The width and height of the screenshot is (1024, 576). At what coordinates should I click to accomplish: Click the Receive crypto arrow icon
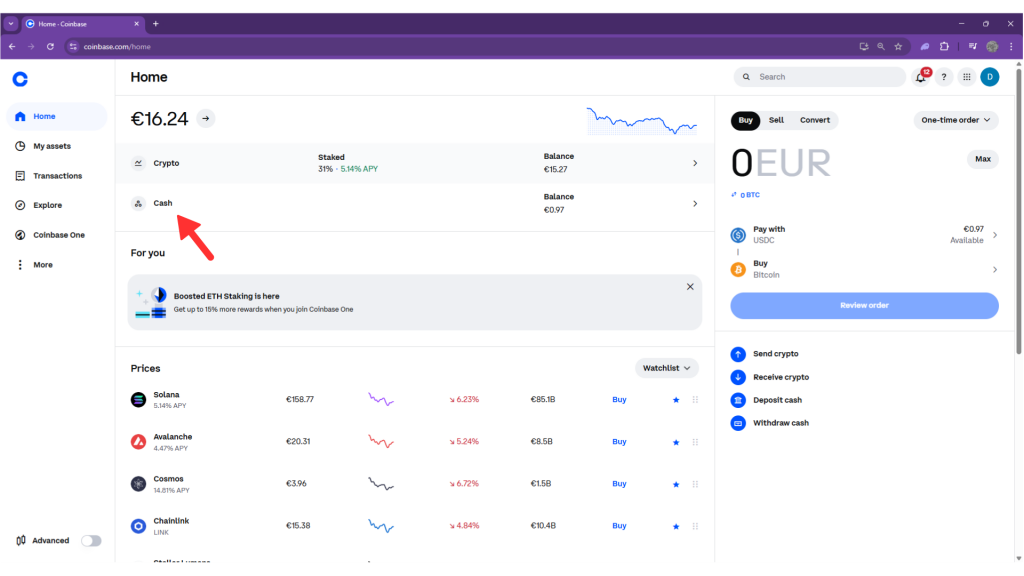click(738, 377)
